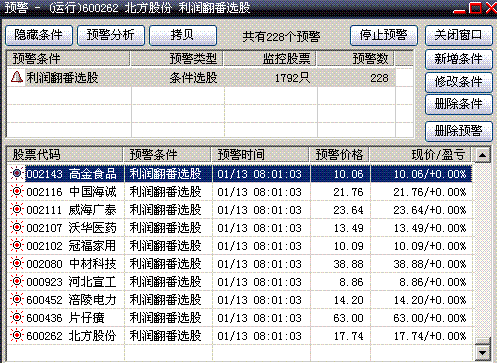
Task: Click 38.88/+0.00% current price cell
Action: [x=421, y=264]
